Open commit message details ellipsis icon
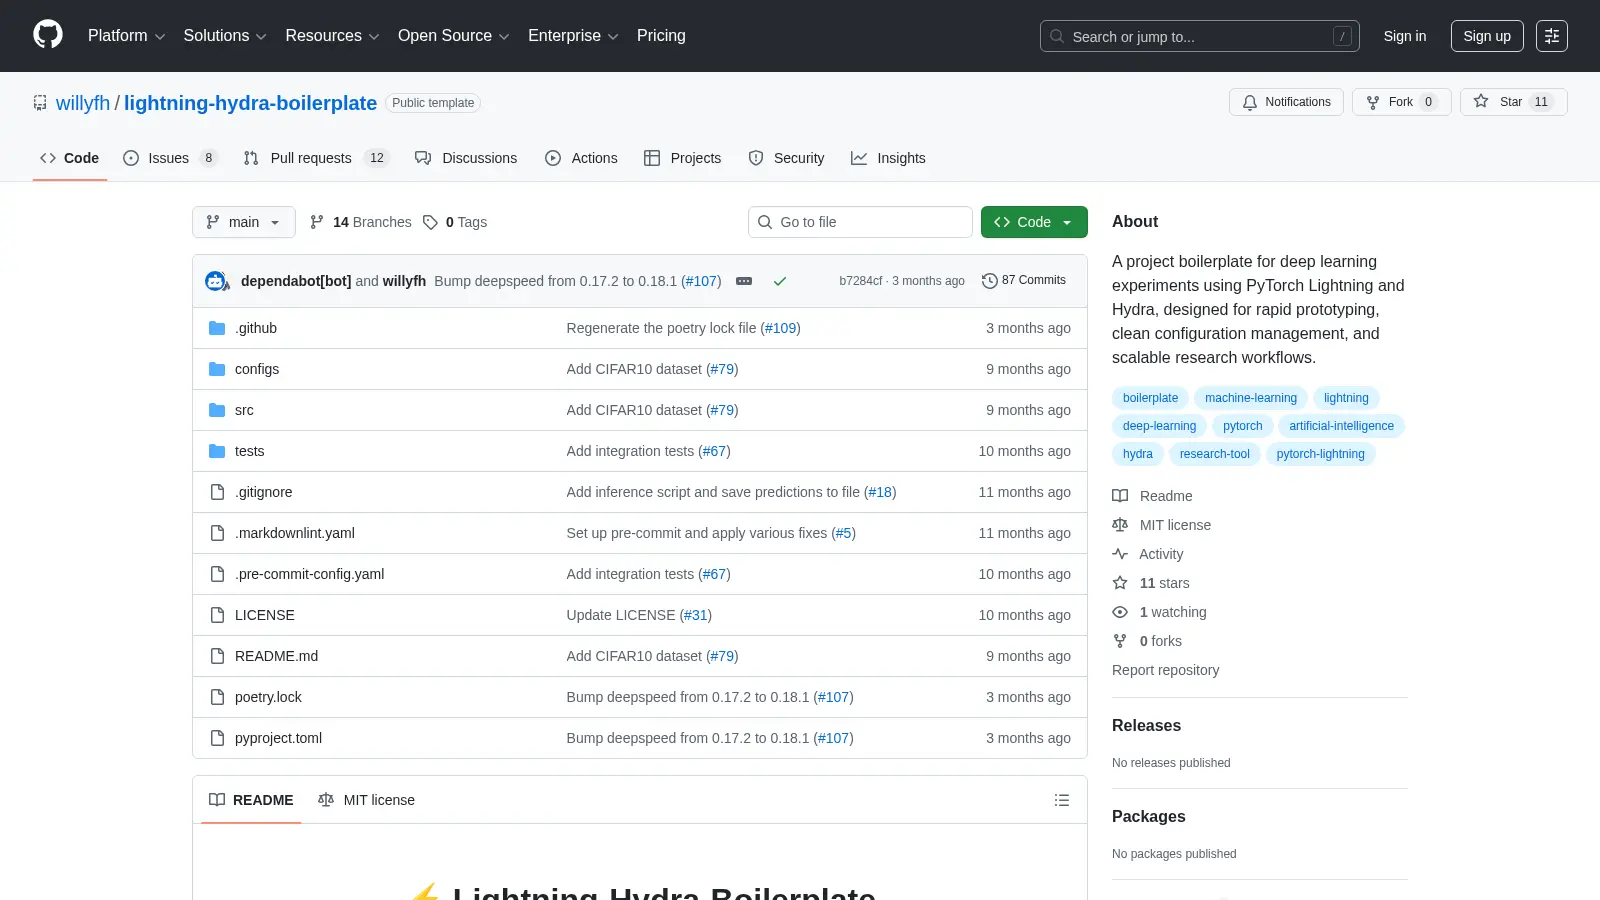This screenshot has width=1600, height=900. 744,281
